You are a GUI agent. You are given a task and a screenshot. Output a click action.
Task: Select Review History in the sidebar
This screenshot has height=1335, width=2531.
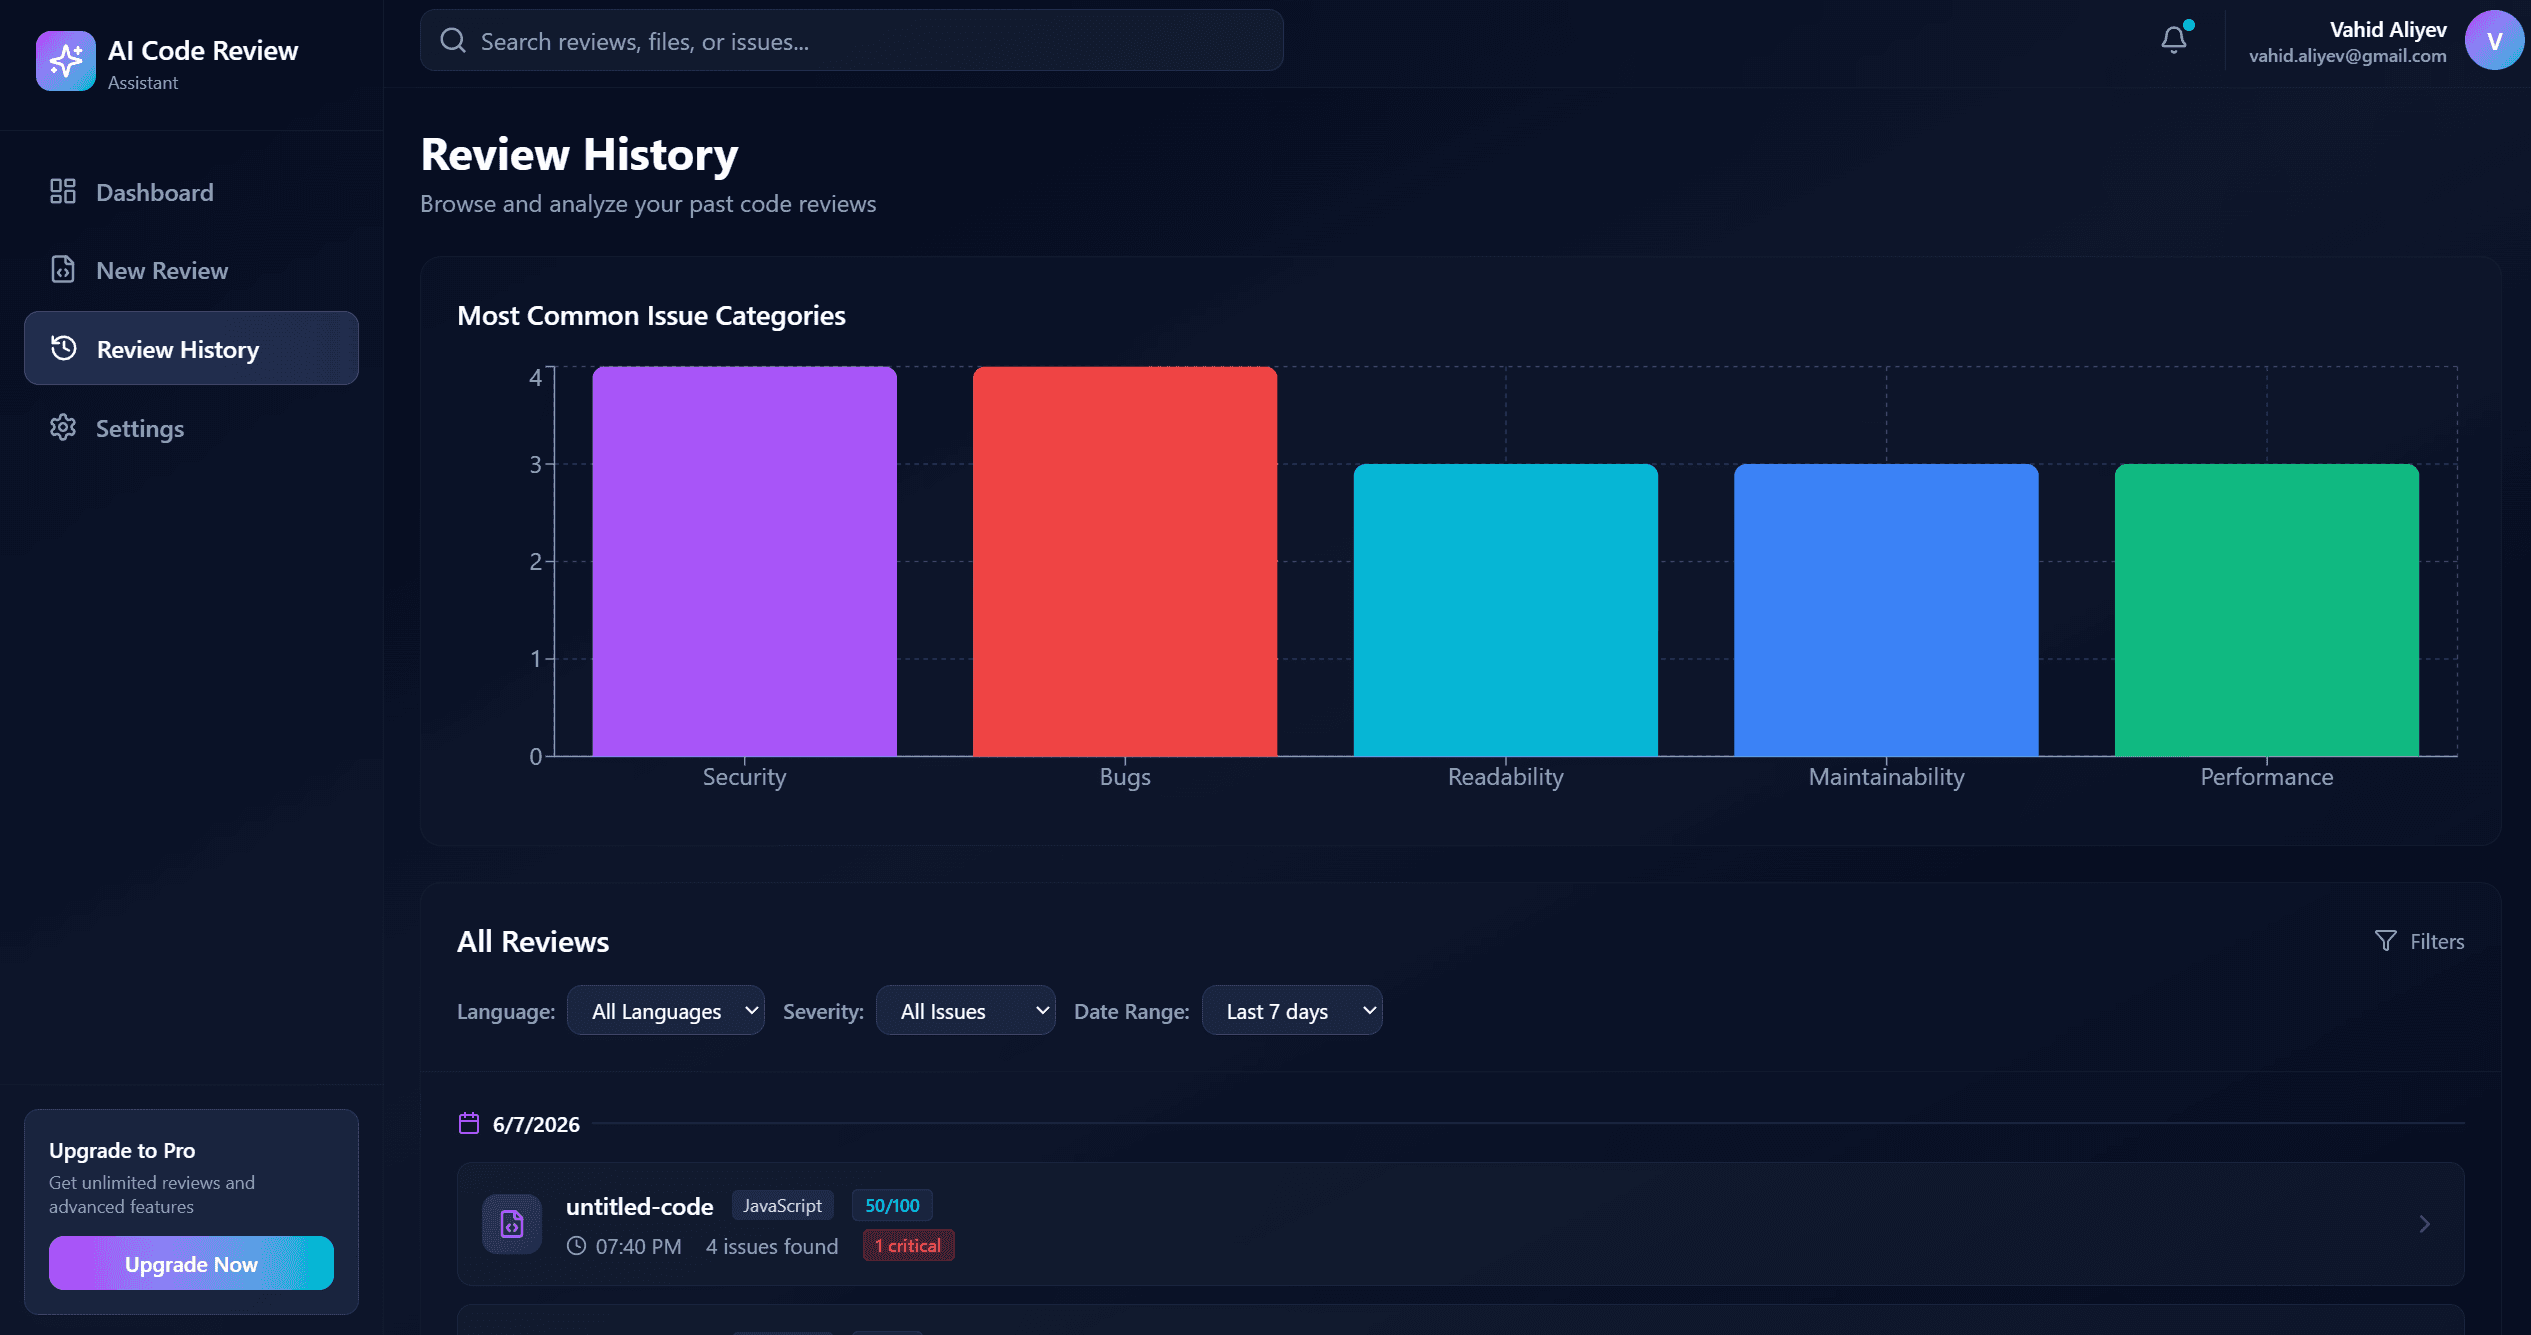(191, 348)
